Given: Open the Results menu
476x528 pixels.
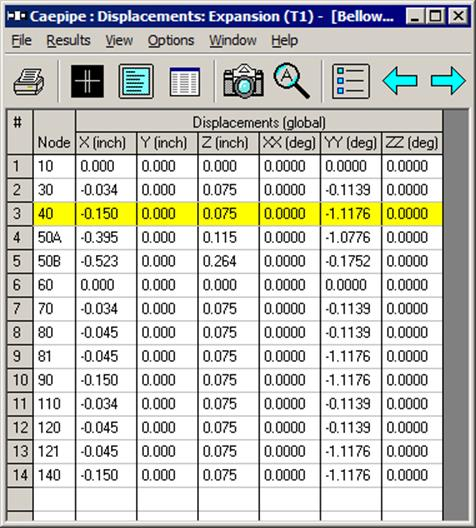Looking at the screenshot, I should pos(68,40).
